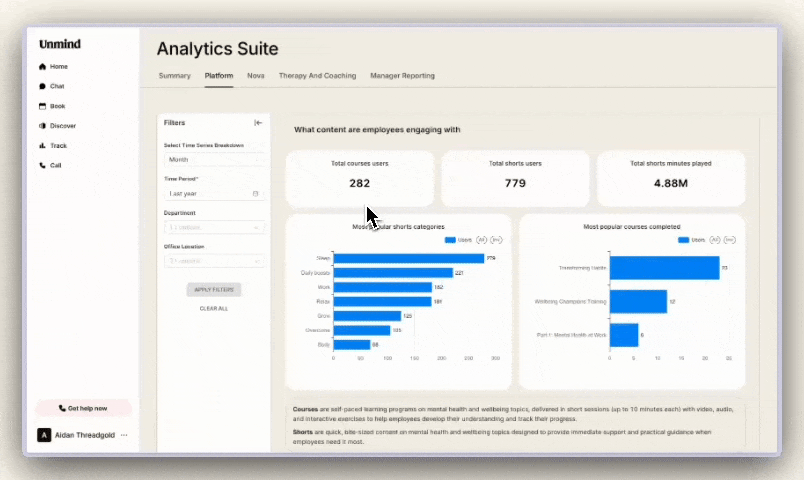804x480 pixels.
Task: Open Aidan Threadgold account options menu
Action: 124,435
